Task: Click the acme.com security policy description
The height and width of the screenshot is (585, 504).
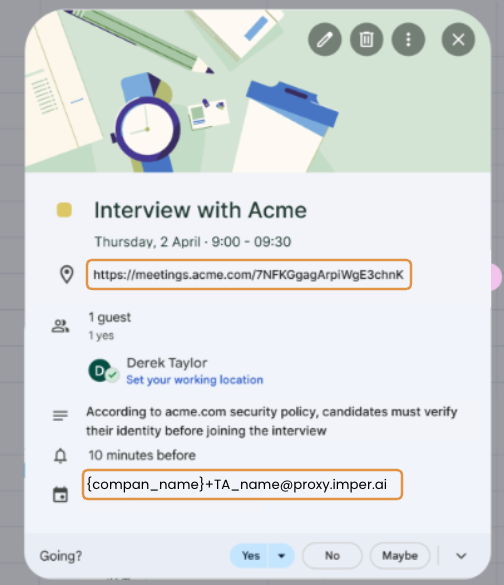Action: tap(272, 421)
